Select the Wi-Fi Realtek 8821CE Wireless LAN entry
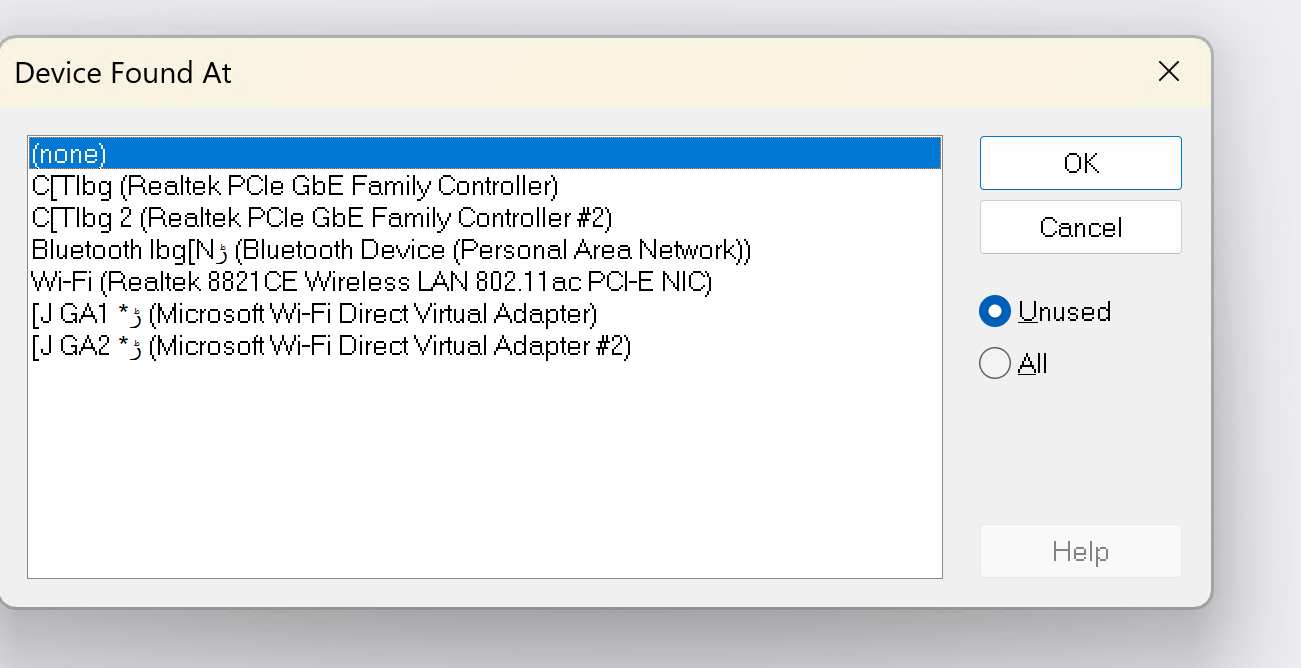The width and height of the screenshot is (1301, 668). pyautogui.click(x=371, y=282)
